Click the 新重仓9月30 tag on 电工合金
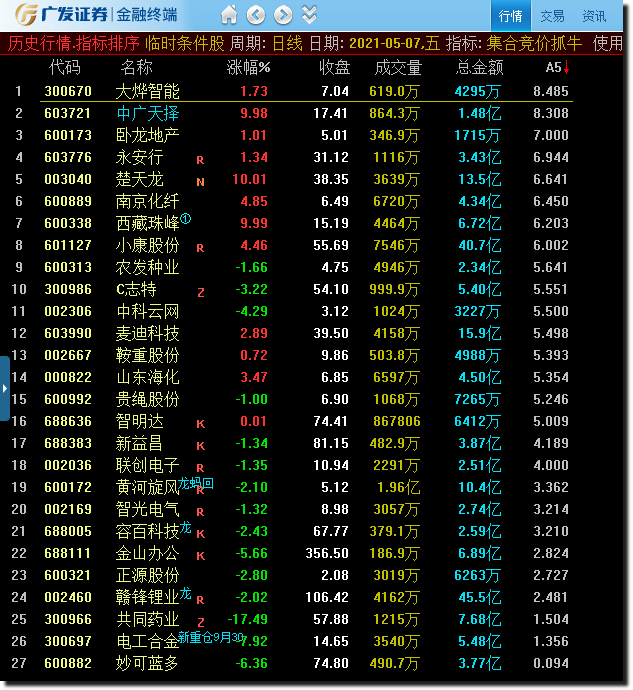The image size is (633, 690). coord(211,637)
